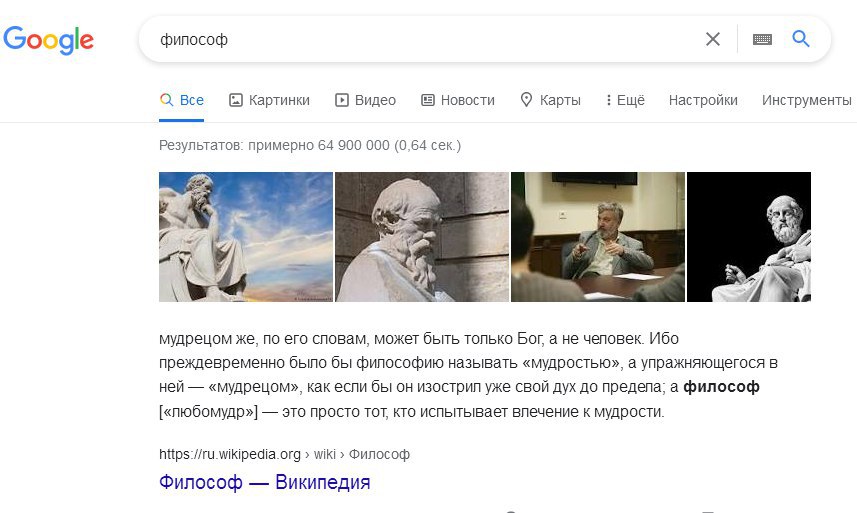Open the thinker statue with sky image

click(246, 237)
